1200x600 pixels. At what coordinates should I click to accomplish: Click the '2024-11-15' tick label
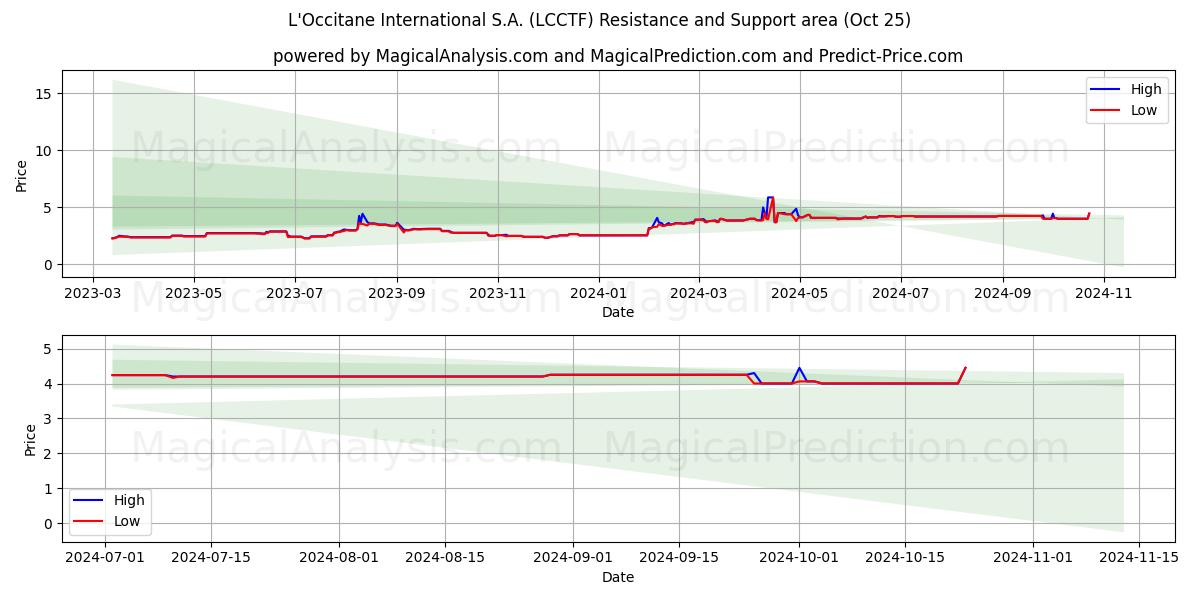(x=1139, y=559)
